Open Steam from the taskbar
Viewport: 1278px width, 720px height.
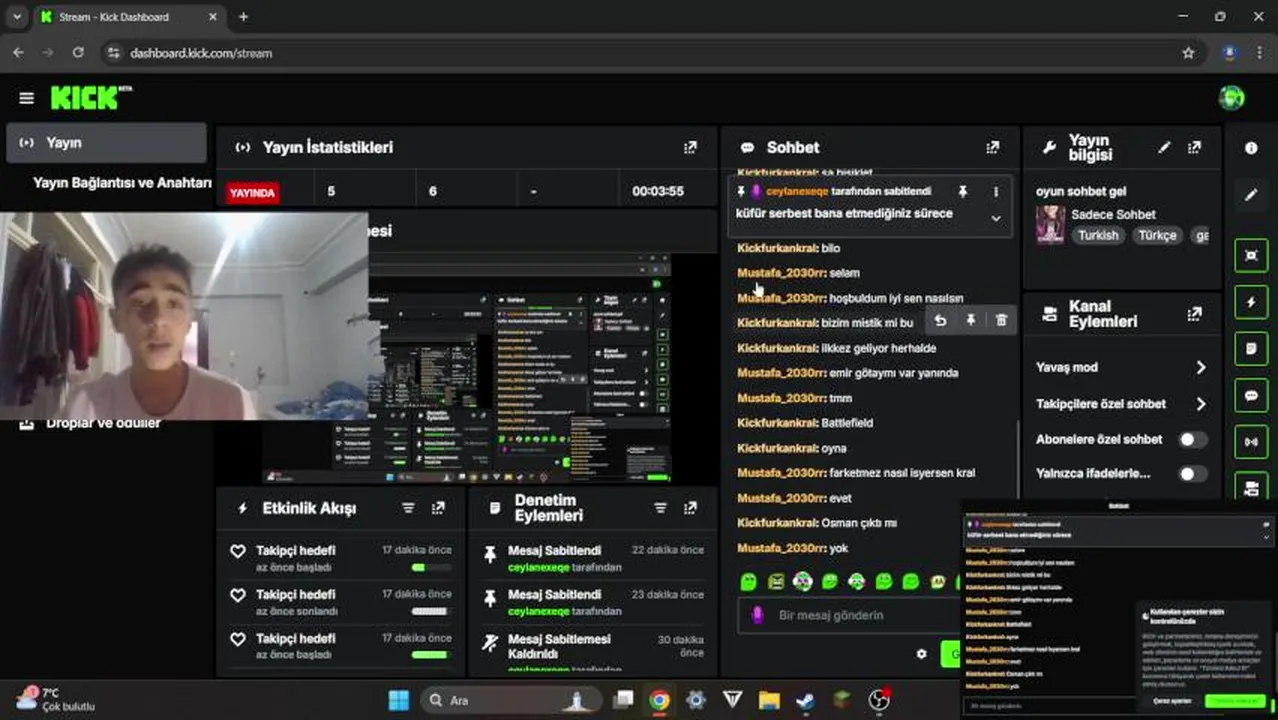(805, 700)
